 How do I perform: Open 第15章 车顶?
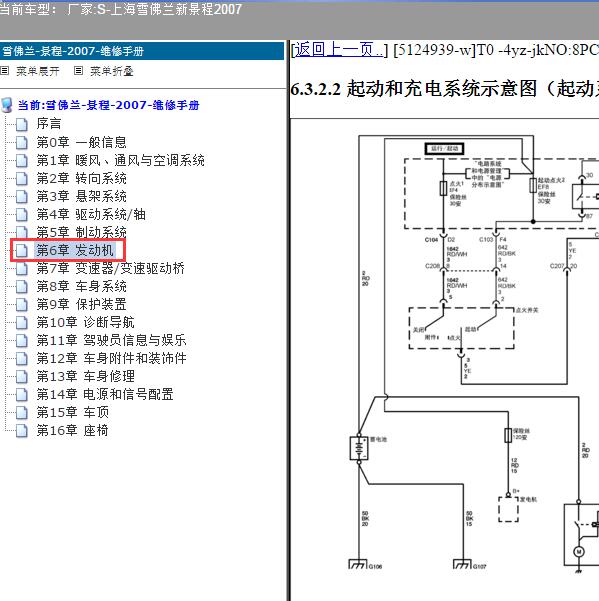click(x=72, y=412)
